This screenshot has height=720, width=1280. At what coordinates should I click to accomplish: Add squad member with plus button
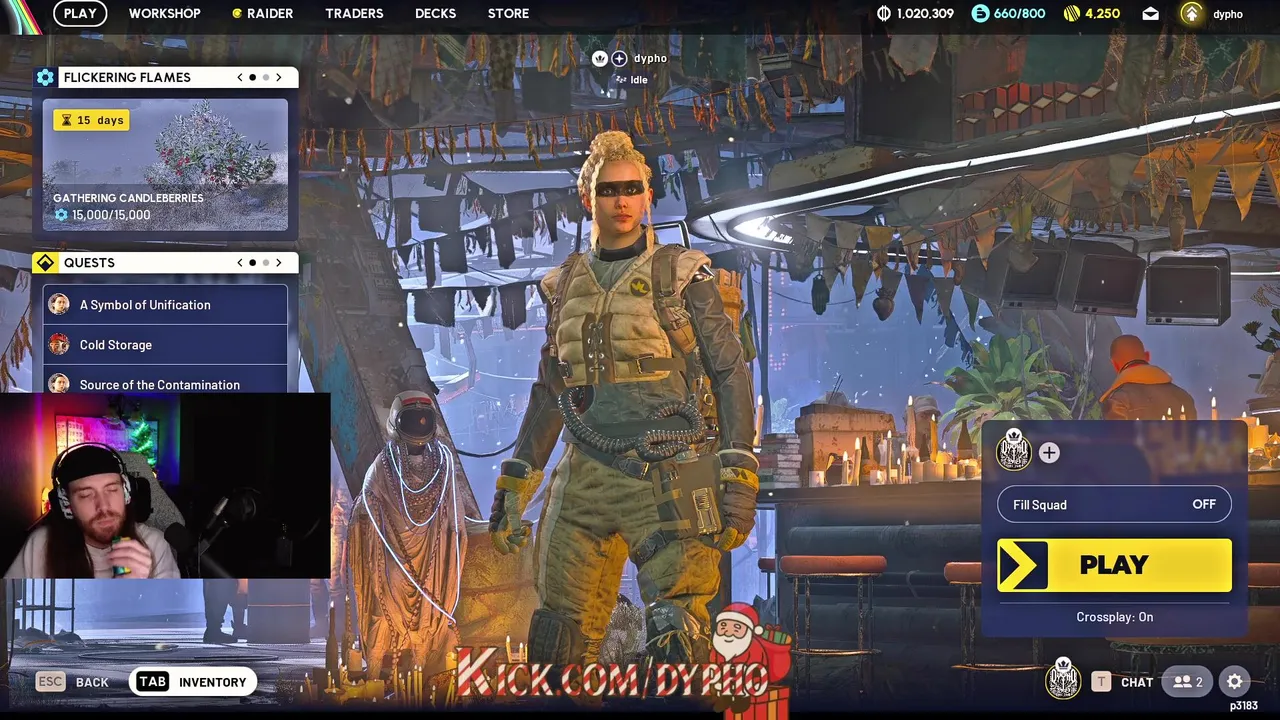click(x=1049, y=453)
